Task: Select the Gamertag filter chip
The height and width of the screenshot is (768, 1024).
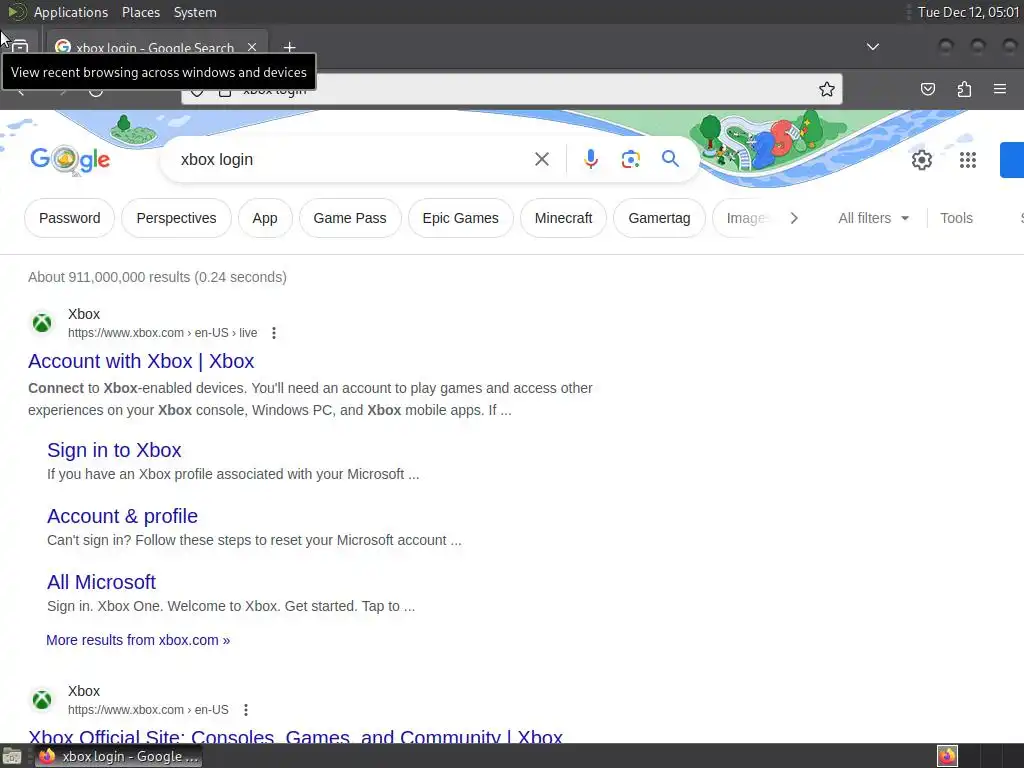Action: 659,218
